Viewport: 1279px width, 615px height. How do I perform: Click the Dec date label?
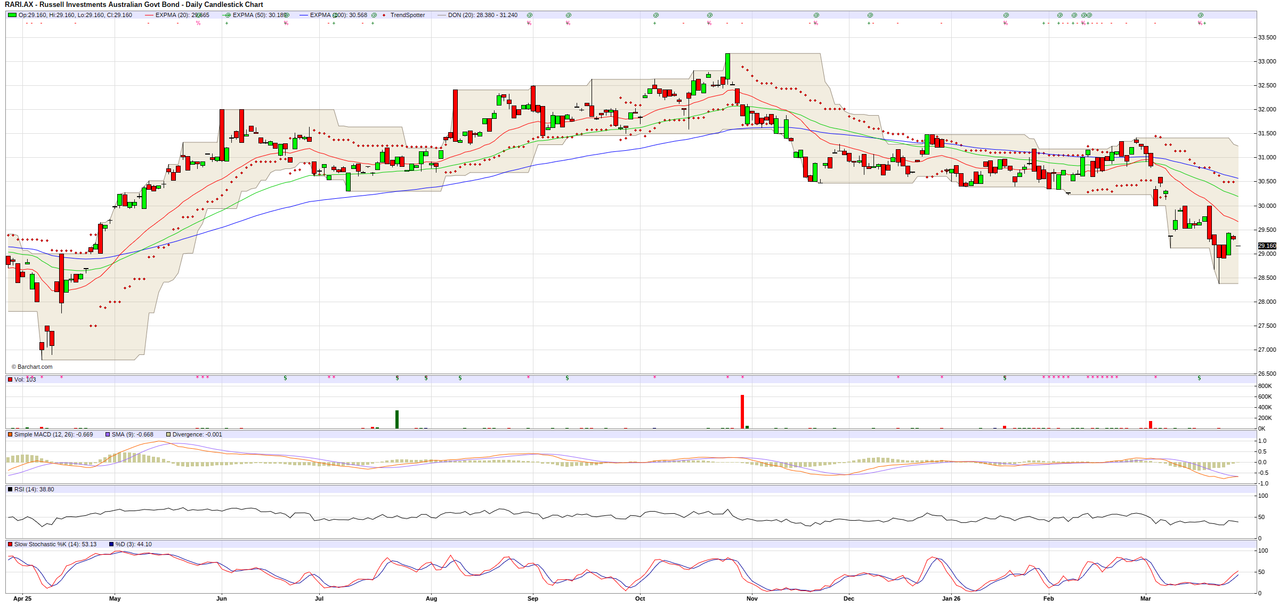(x=848, y=599)
